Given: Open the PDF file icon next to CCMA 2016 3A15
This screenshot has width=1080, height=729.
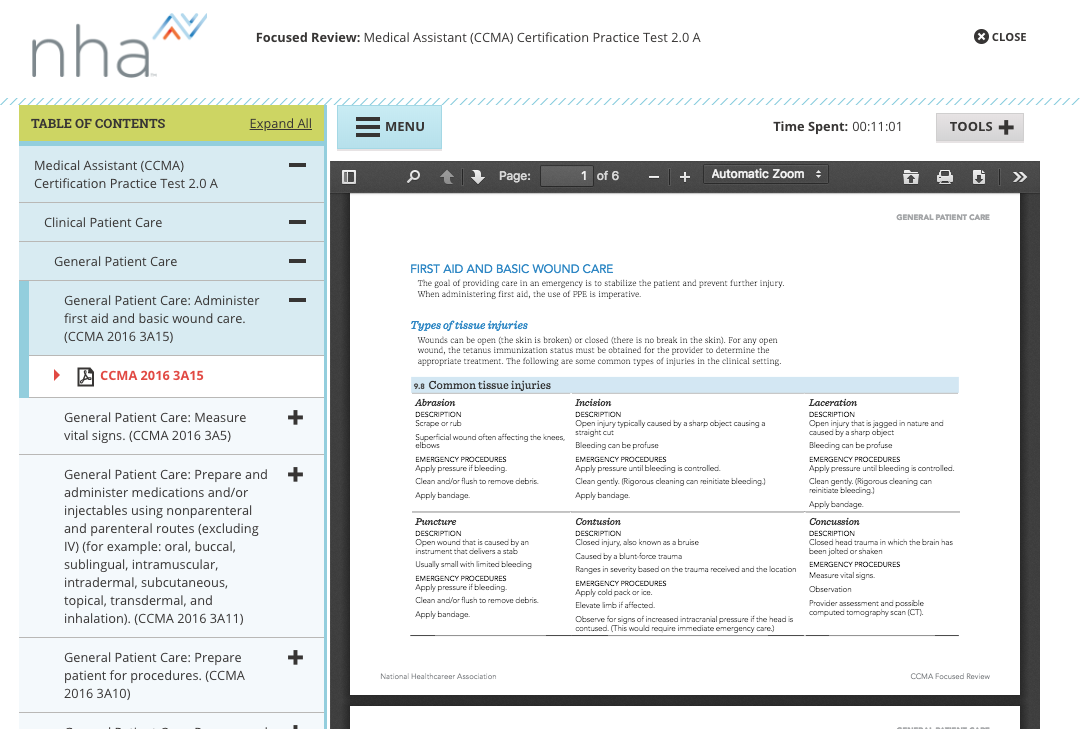Looking at the screenshot, I should [85, 376].
